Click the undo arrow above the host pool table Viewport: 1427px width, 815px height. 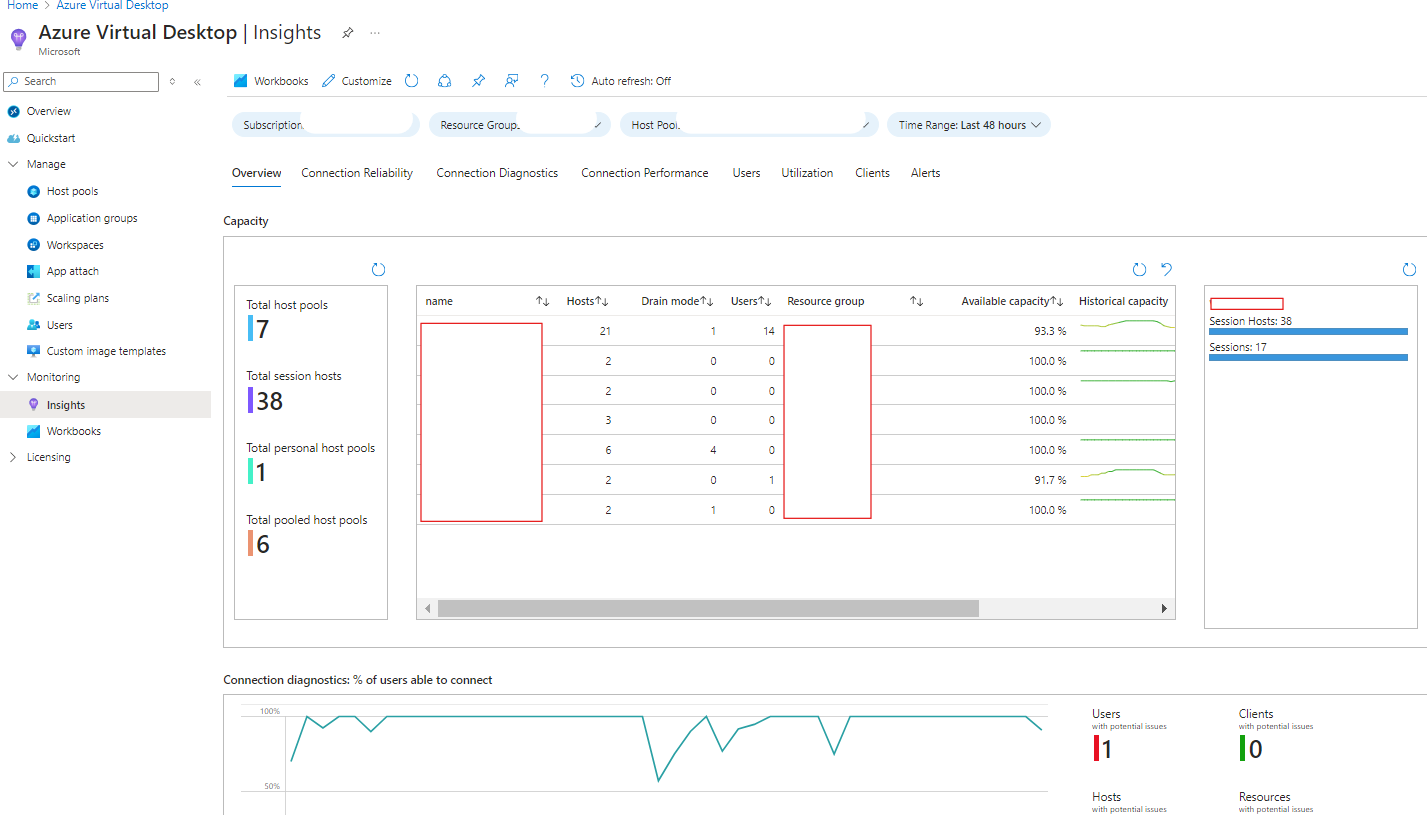(x=1166, y=269)
